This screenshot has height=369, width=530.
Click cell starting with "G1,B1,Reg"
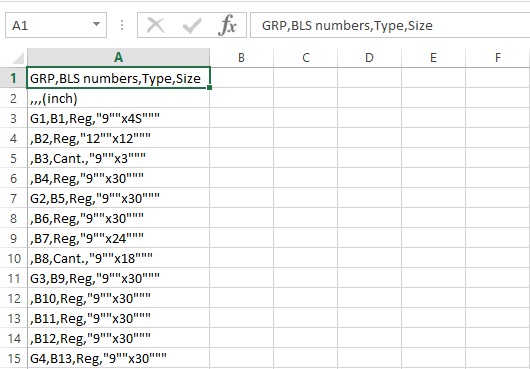pyautogui.click(x=118, y=118)
